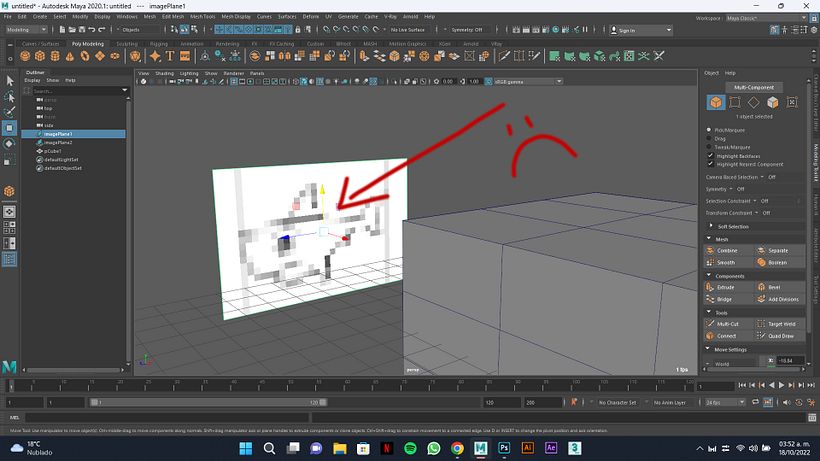This screenshot has height=461, width=820.
Task: Click the Quad Draw tool
Action: point(778,336)
